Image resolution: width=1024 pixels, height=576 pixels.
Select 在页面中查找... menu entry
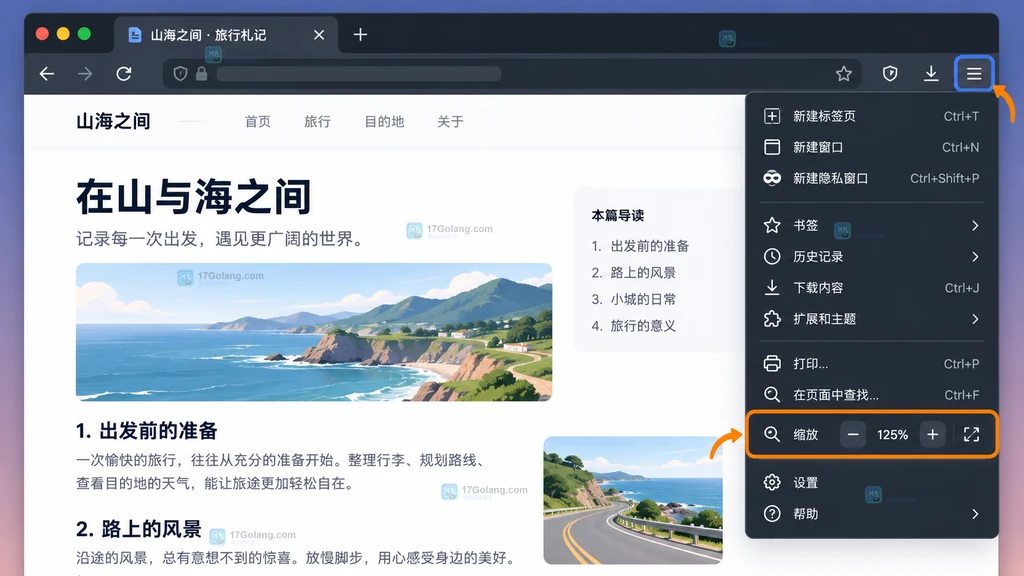click(871, 395)
